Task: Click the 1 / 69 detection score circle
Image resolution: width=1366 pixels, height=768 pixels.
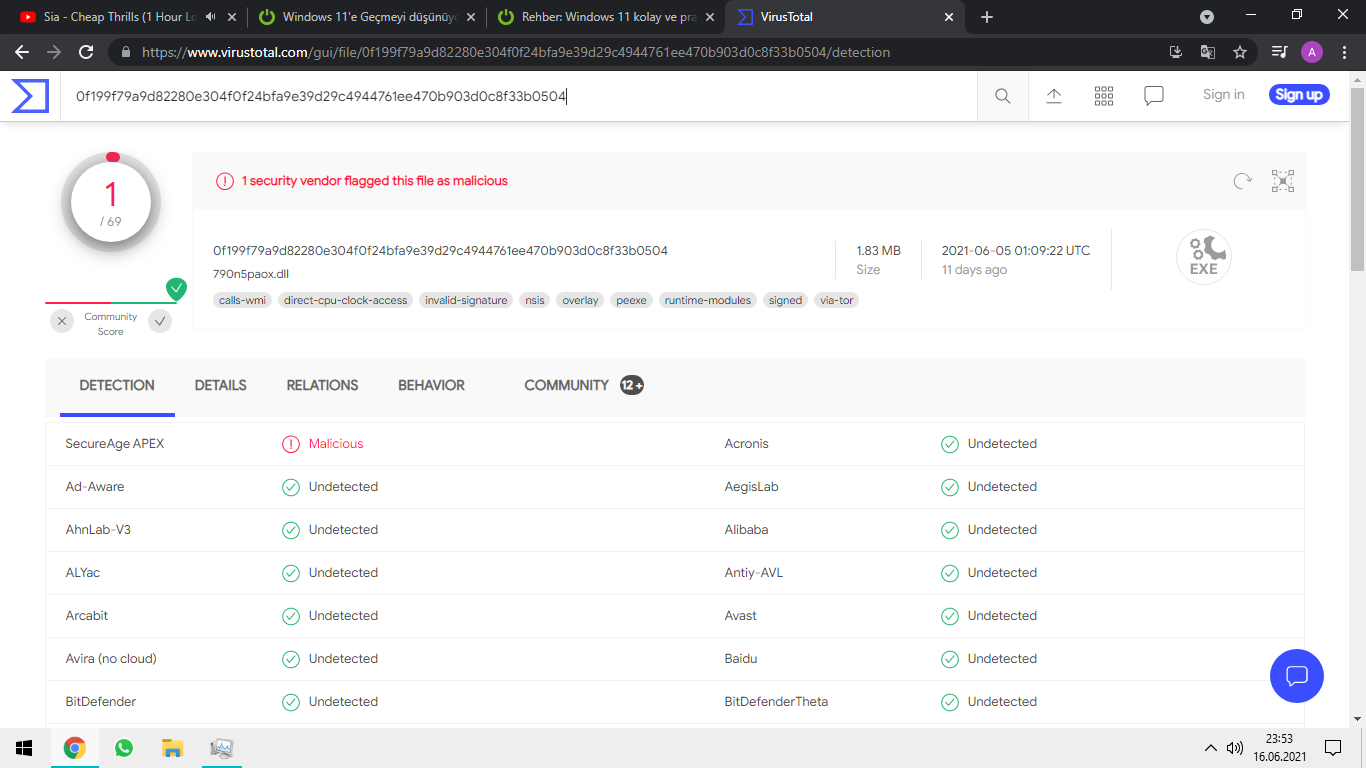Action: 111,204
